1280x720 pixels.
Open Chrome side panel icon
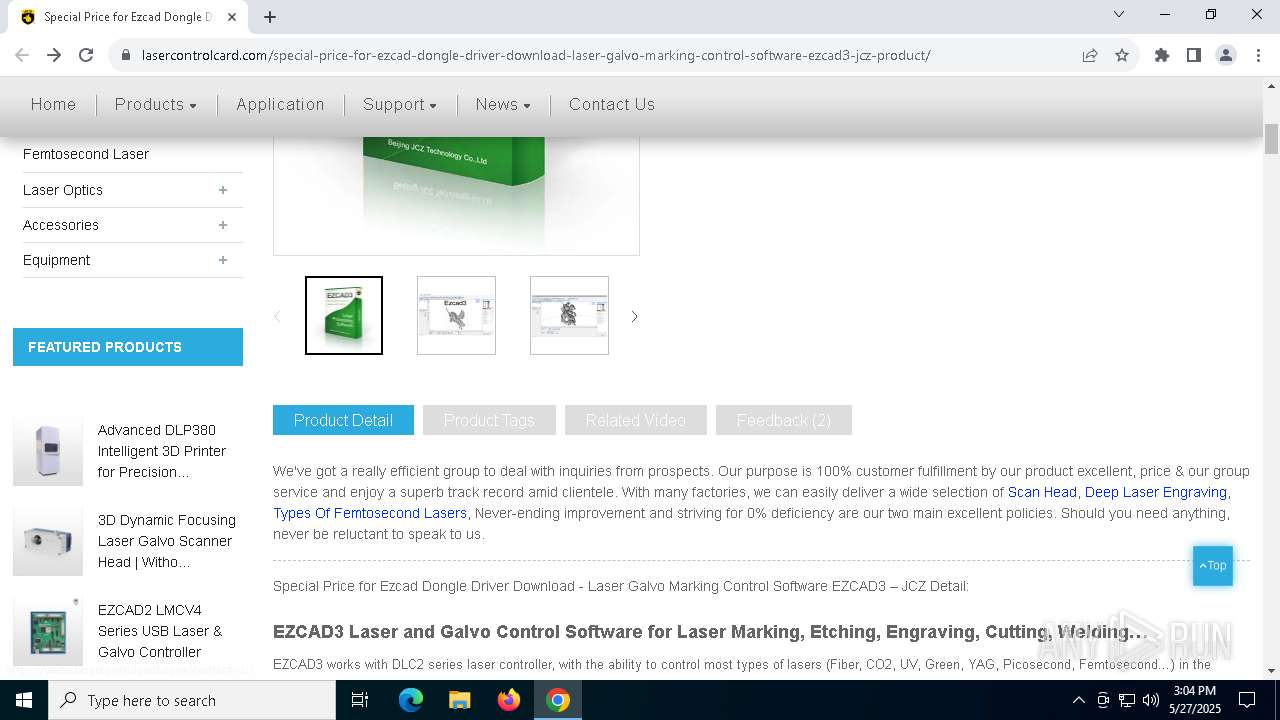tap(1194, 55)
